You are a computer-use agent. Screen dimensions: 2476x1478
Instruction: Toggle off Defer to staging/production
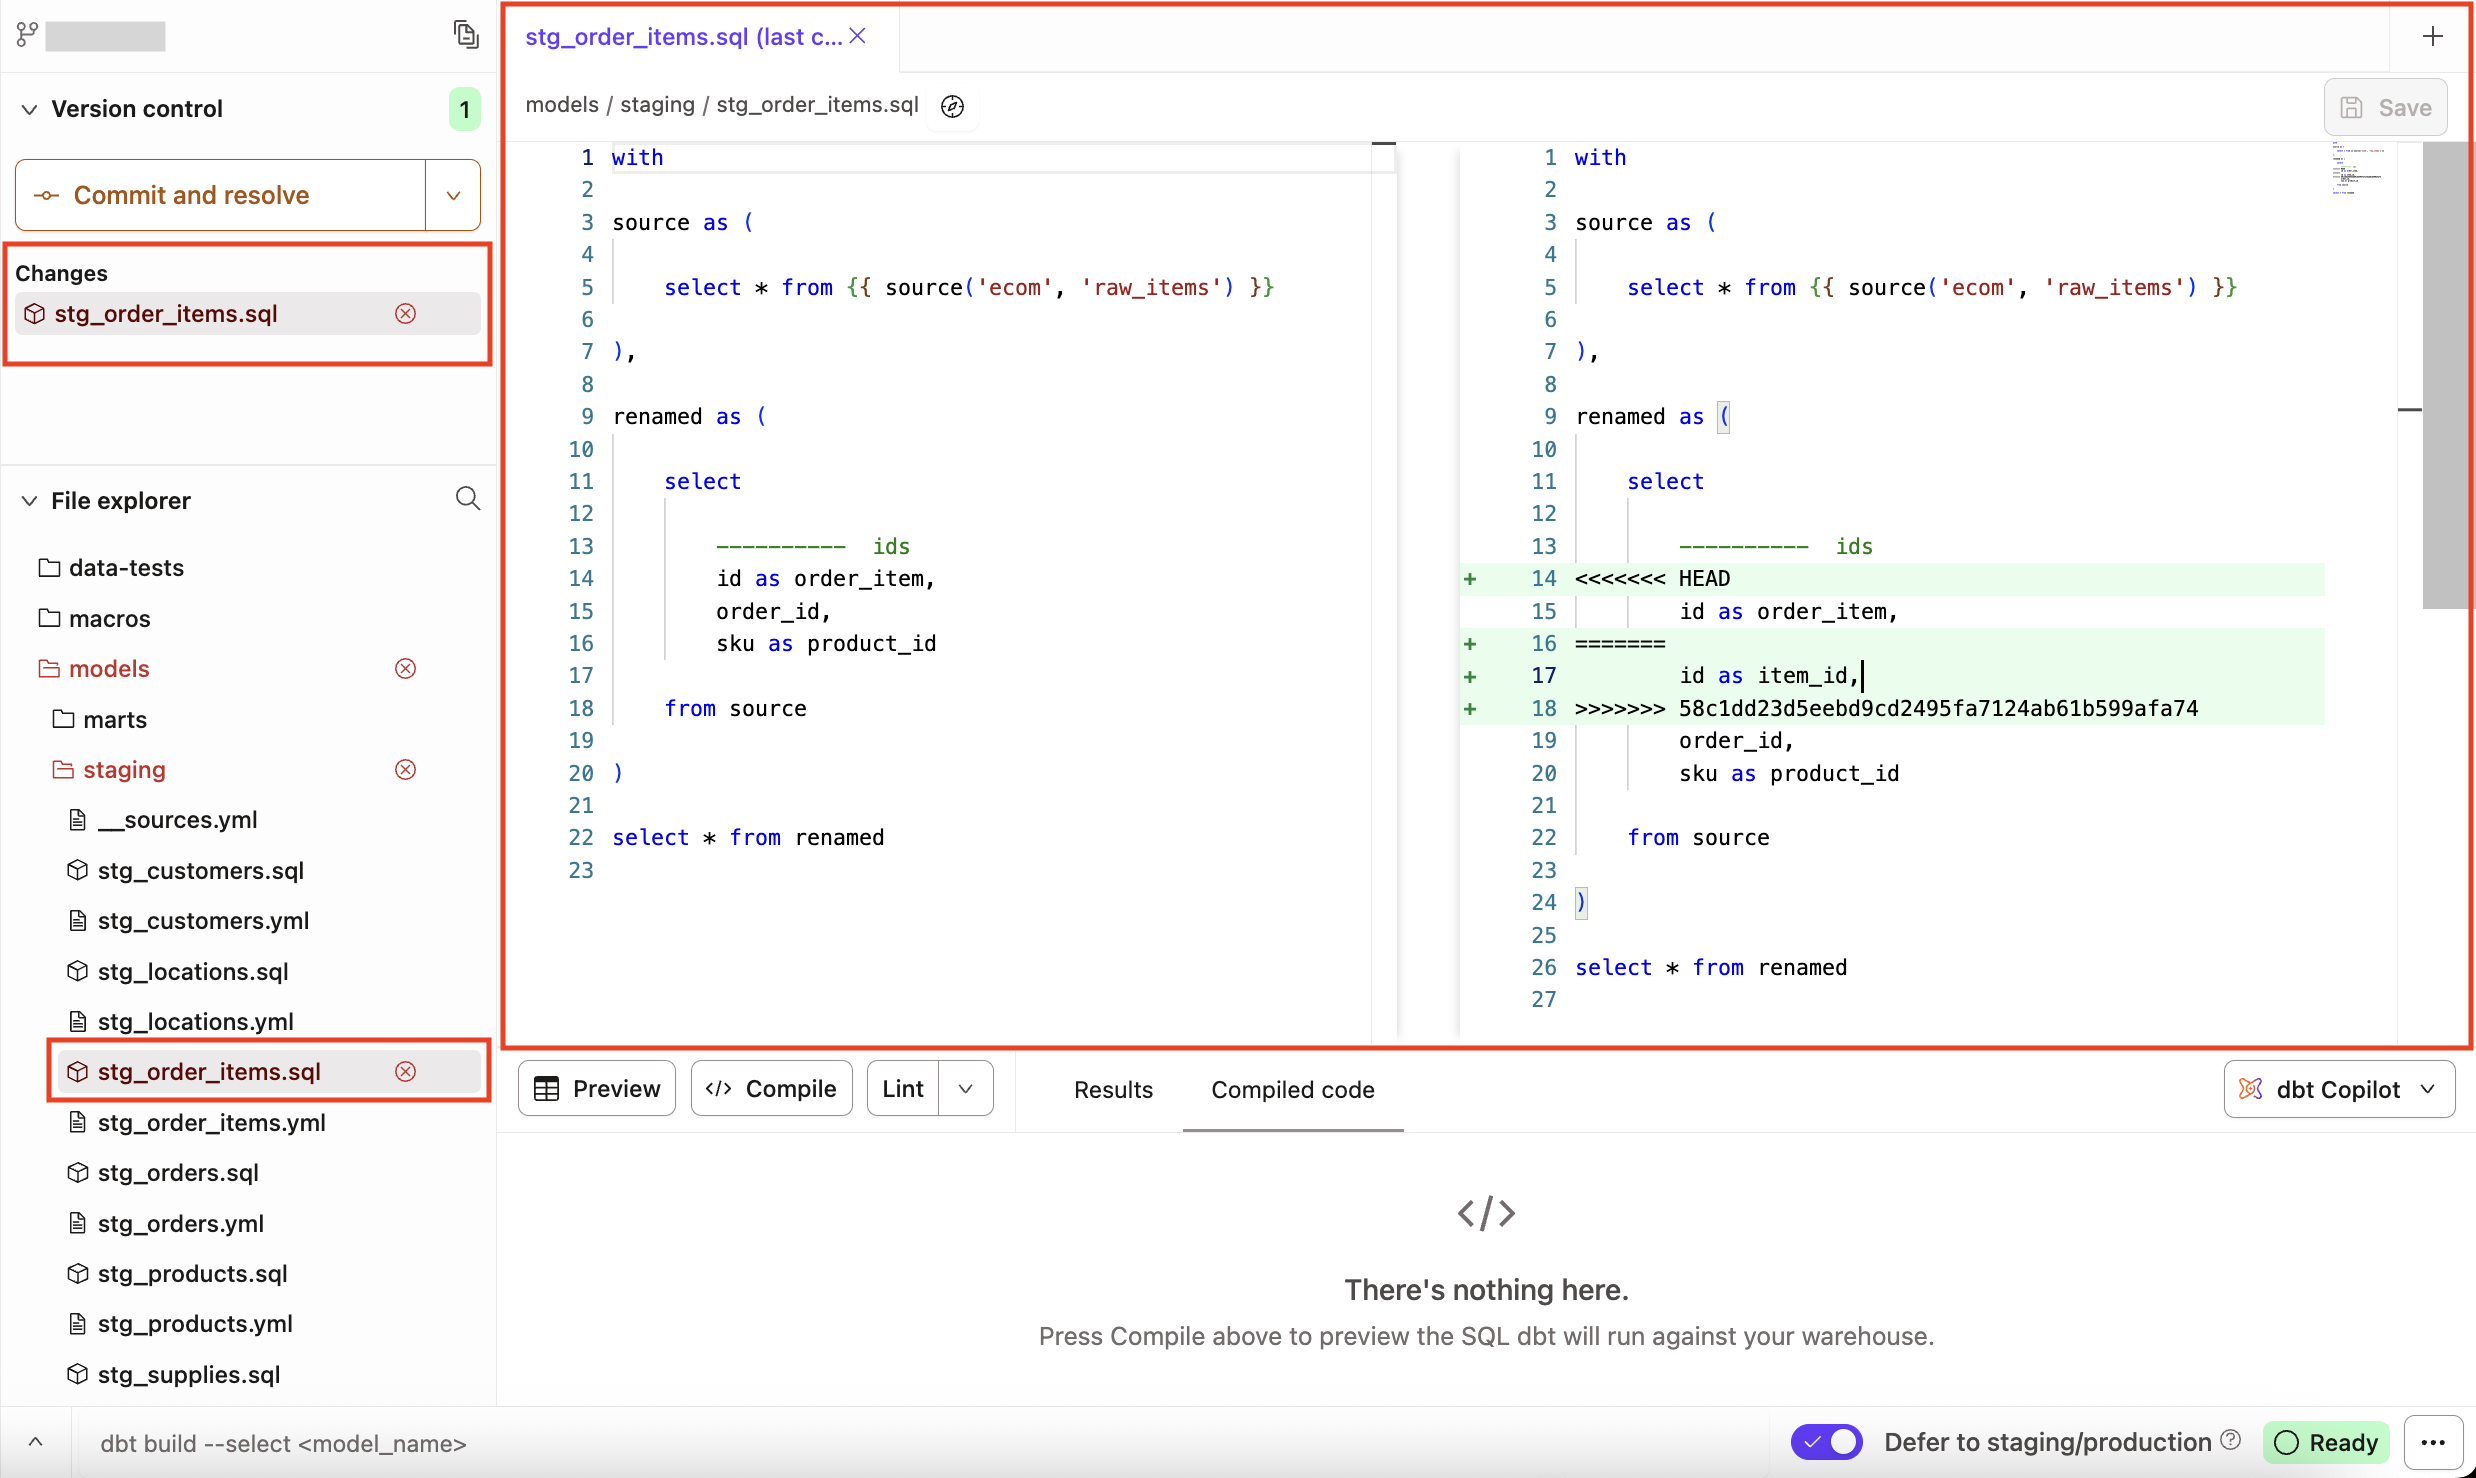coord(1826,1442)
